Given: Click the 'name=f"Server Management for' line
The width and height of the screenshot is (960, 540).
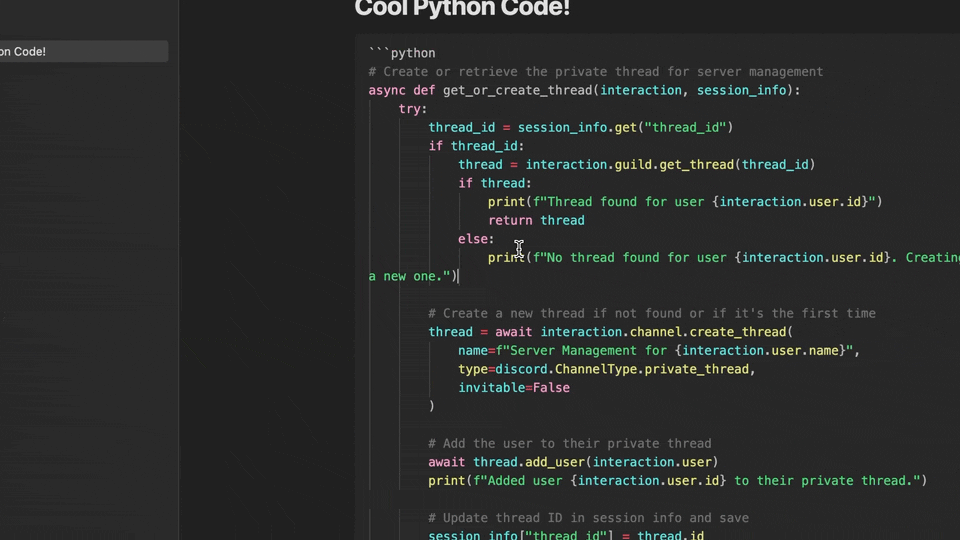Looking at the screenshot, I should pyautogui.click(x=659, y=351).
